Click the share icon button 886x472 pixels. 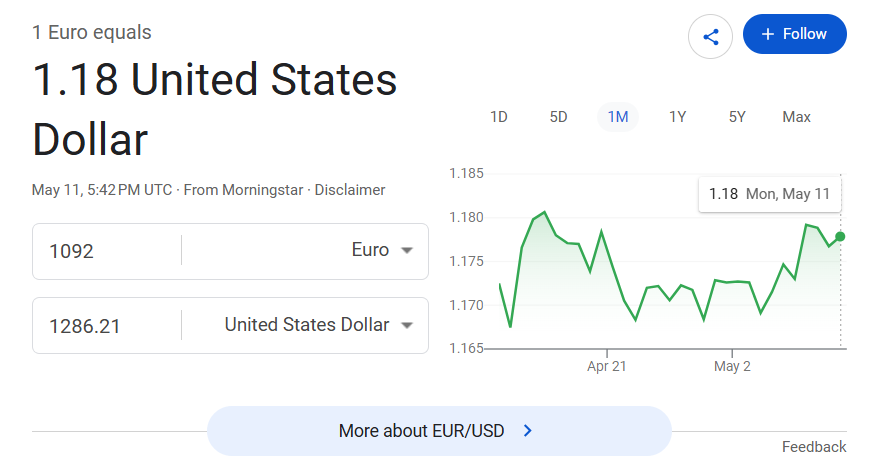[710, 37]
